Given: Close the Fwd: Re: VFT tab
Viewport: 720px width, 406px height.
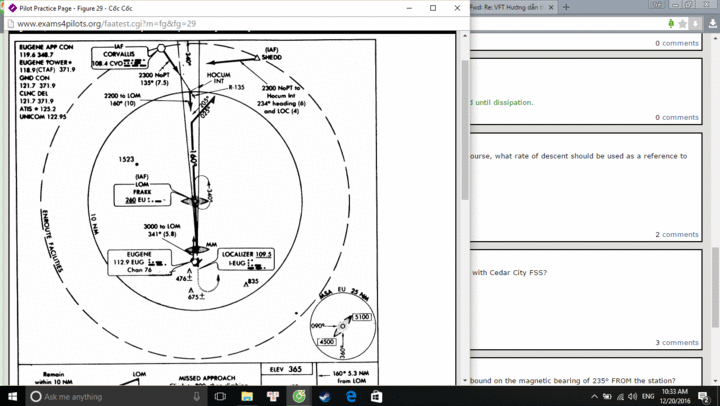Looking at the screenshot, I should pos(550,7).
